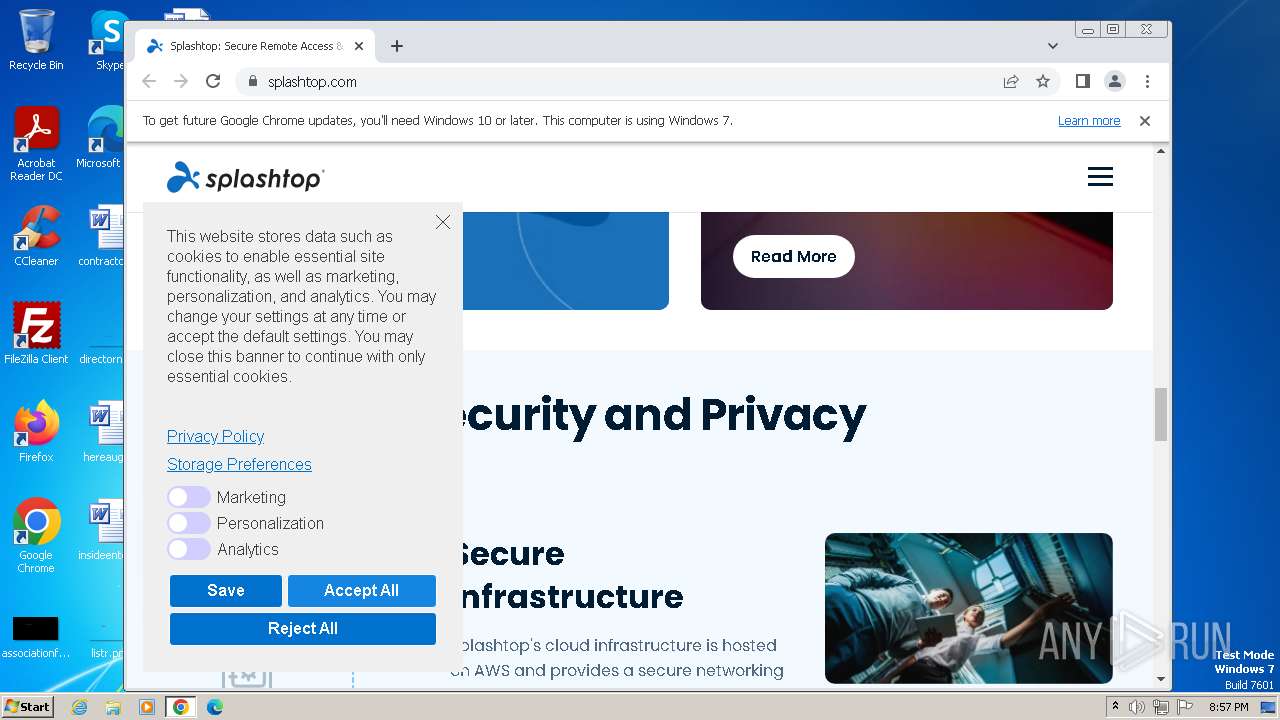The height and width of the screenshot is (720, 1280).
Task: Open the Privacy Policy link
Action: [215, 436]
